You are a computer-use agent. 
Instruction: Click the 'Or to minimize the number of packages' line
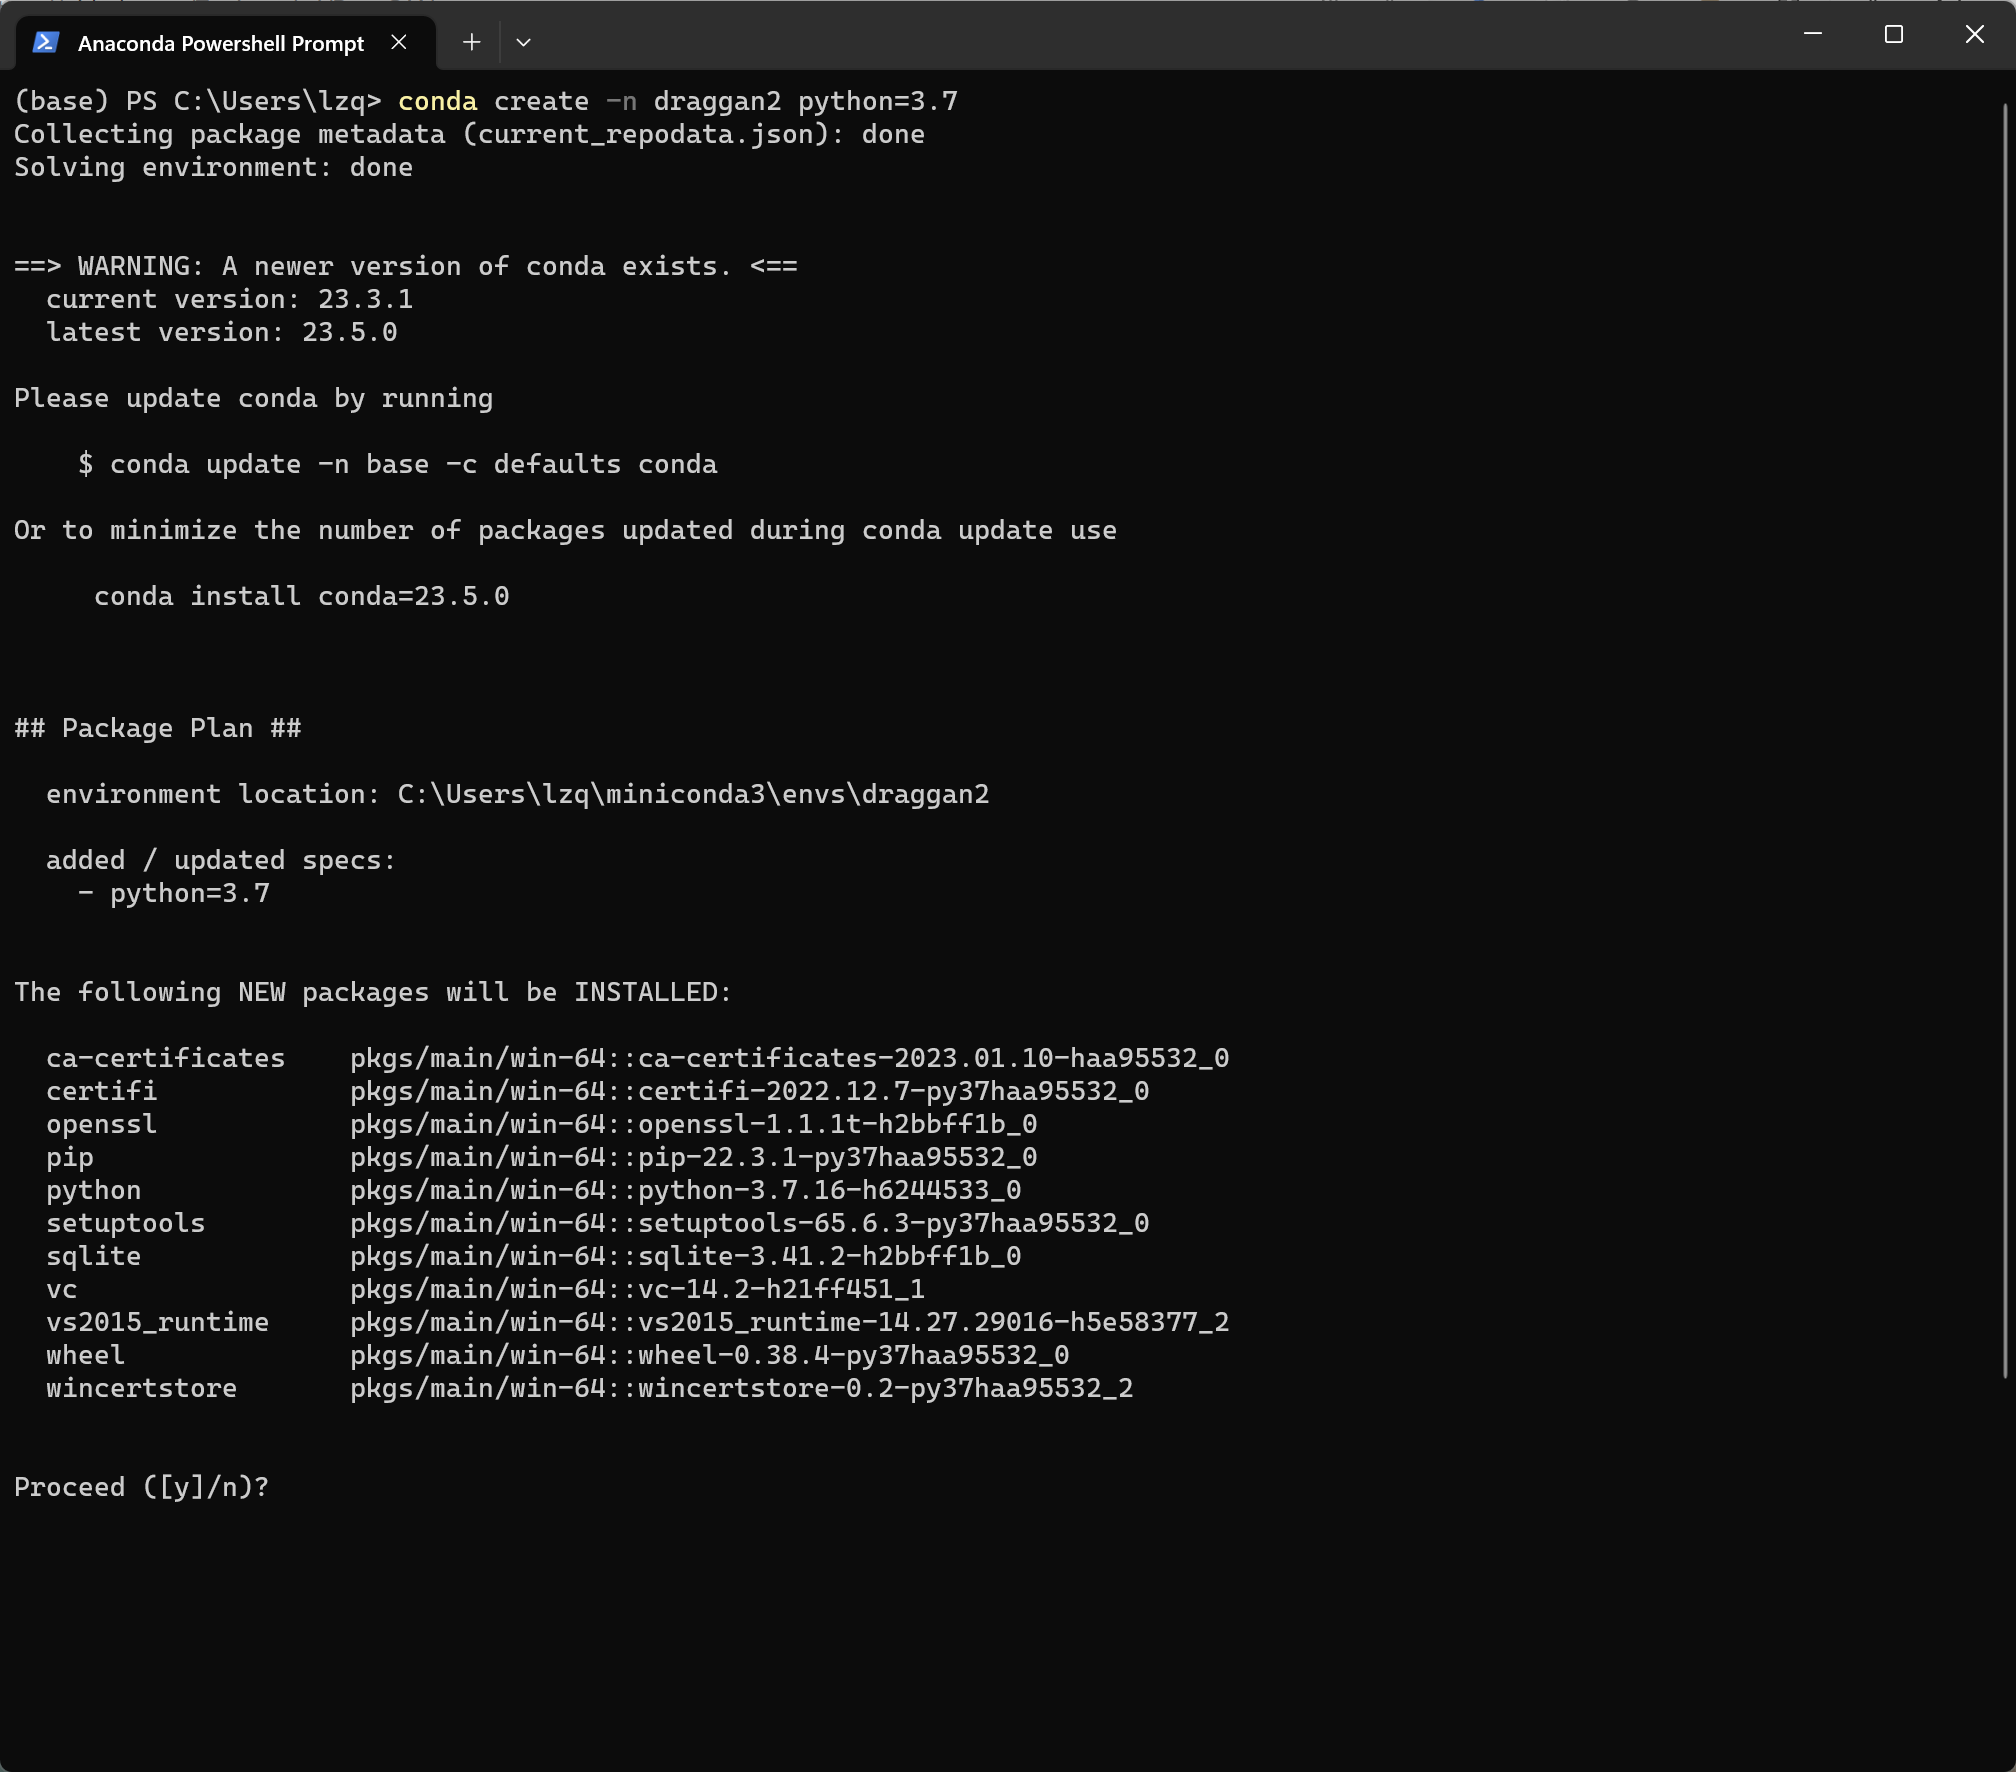tap(566, 530)
